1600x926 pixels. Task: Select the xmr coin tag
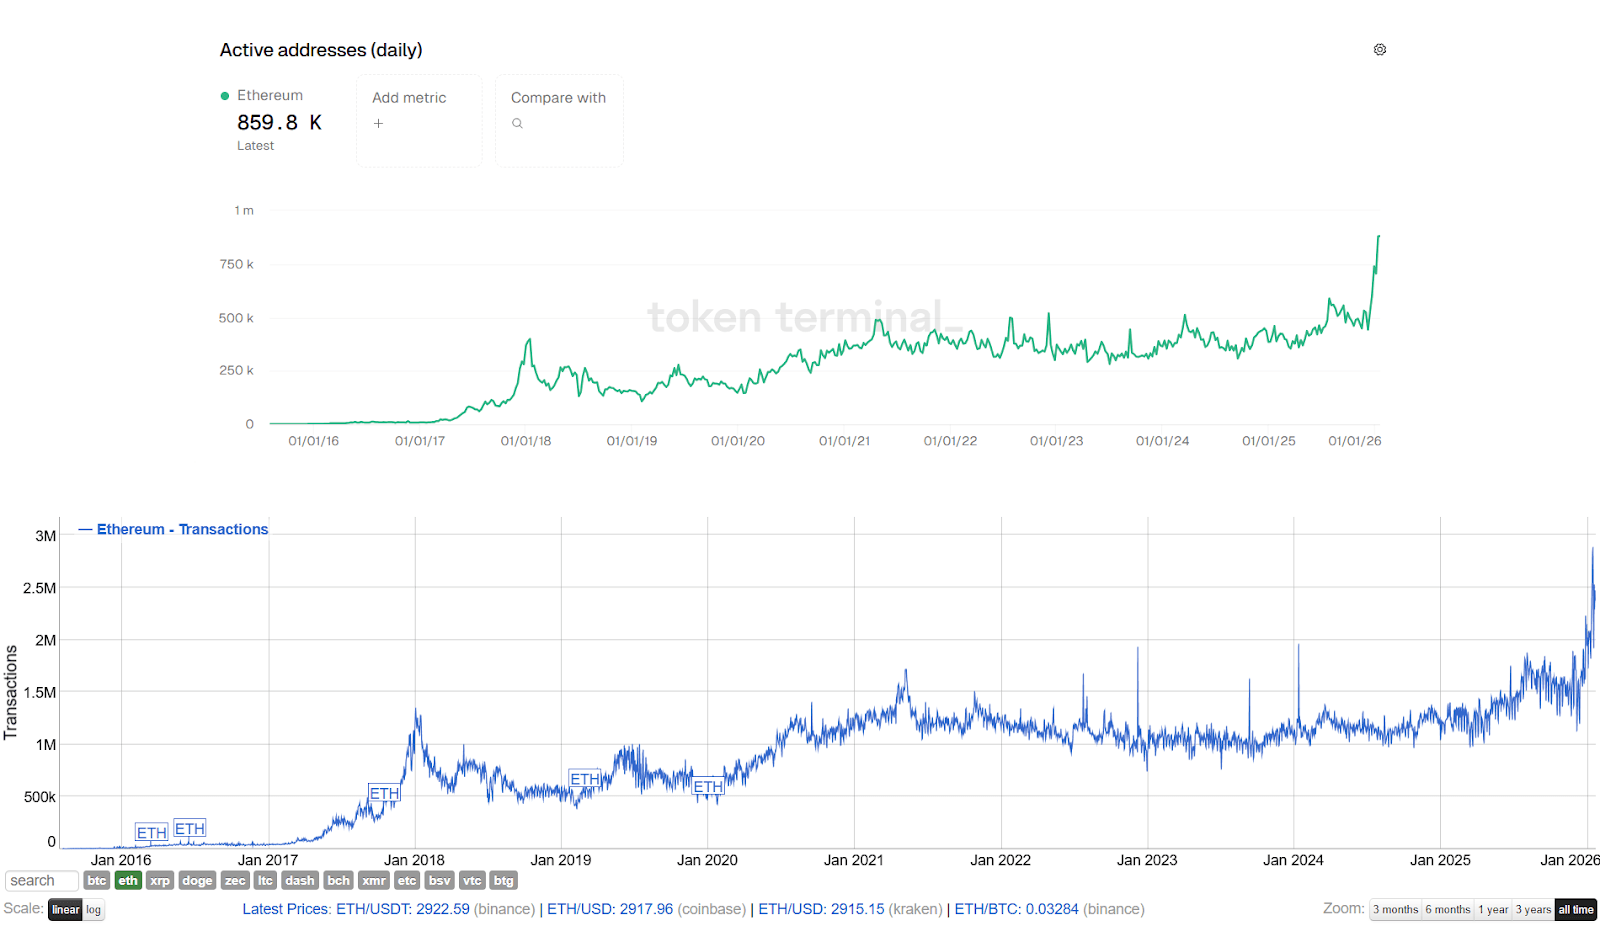[x=374, y=881]
